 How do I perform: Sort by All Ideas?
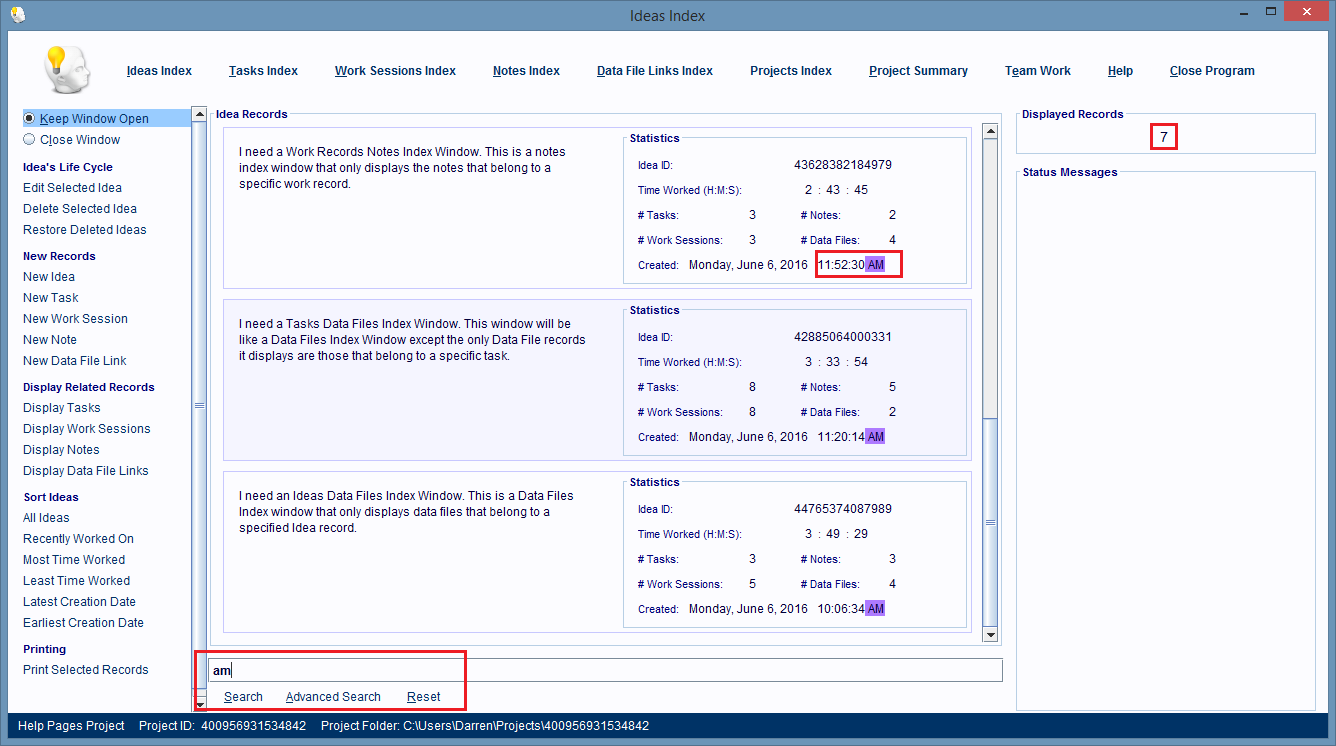(46, 518)
